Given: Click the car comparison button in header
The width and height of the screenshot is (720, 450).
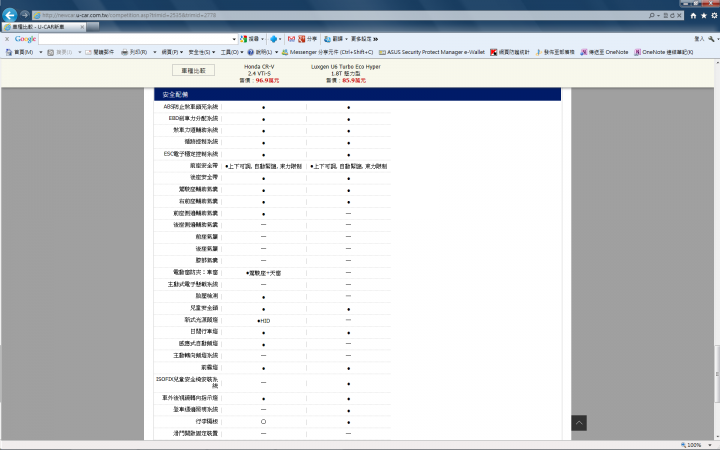Looking at the screenshot, I should coord(193,70).
